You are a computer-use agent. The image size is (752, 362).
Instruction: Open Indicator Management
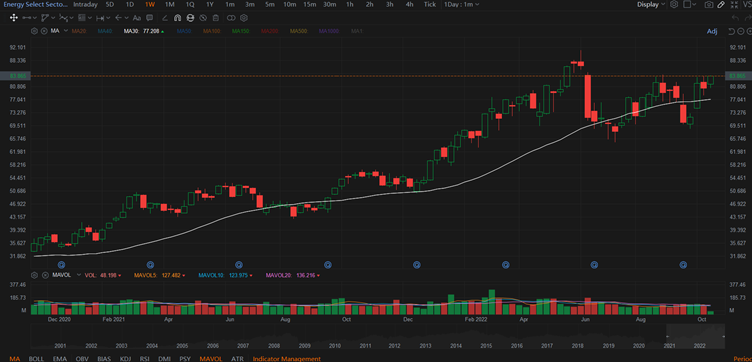pyautogui.click(x=287, y=359)
